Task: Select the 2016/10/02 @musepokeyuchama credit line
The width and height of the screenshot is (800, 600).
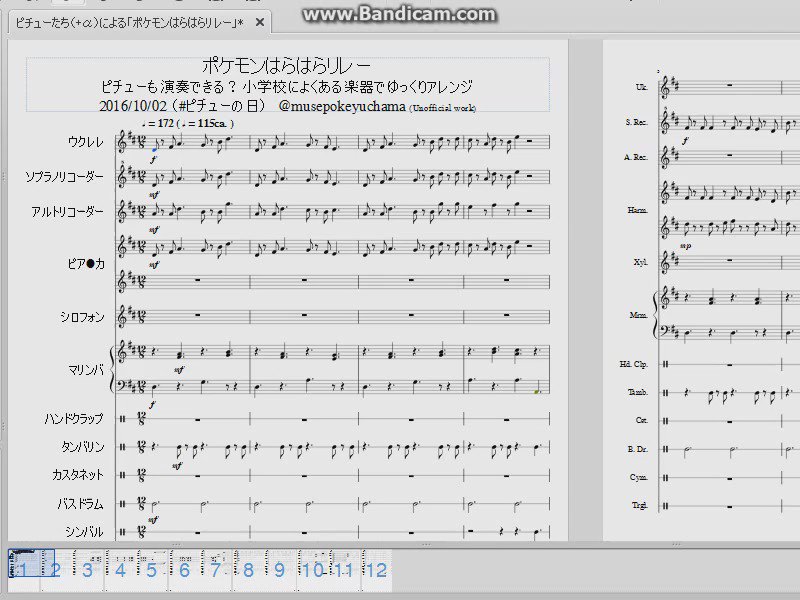Action: coord(287,106)
